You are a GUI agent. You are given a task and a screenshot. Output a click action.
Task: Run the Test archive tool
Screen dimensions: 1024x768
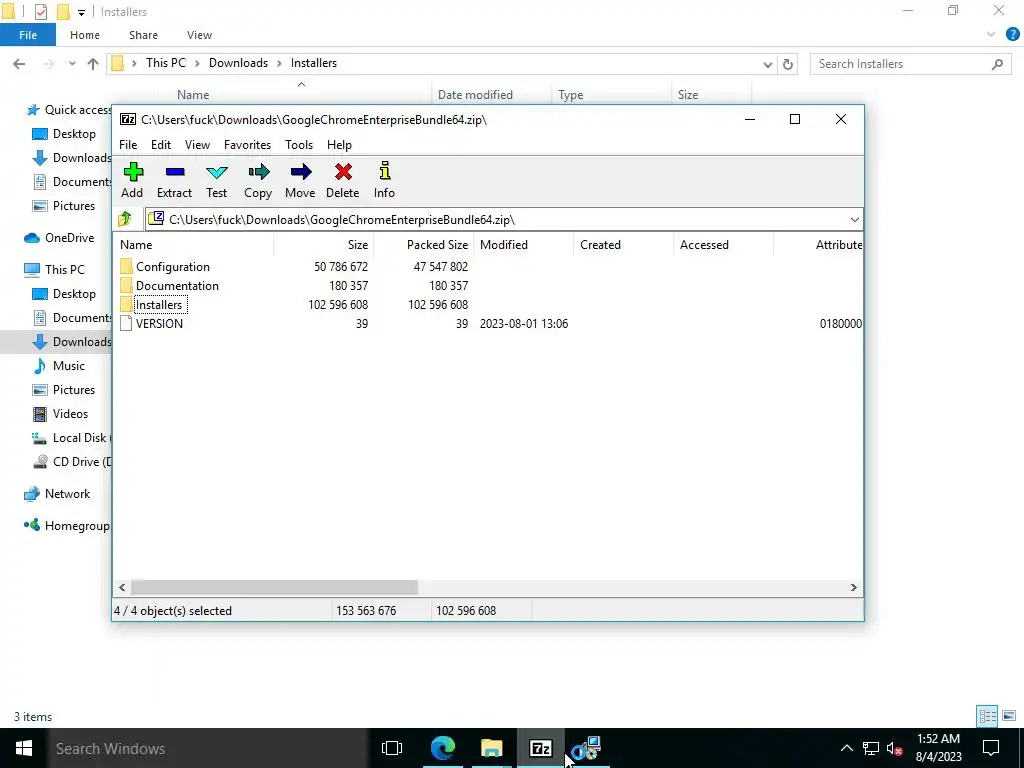coord(216,180)
